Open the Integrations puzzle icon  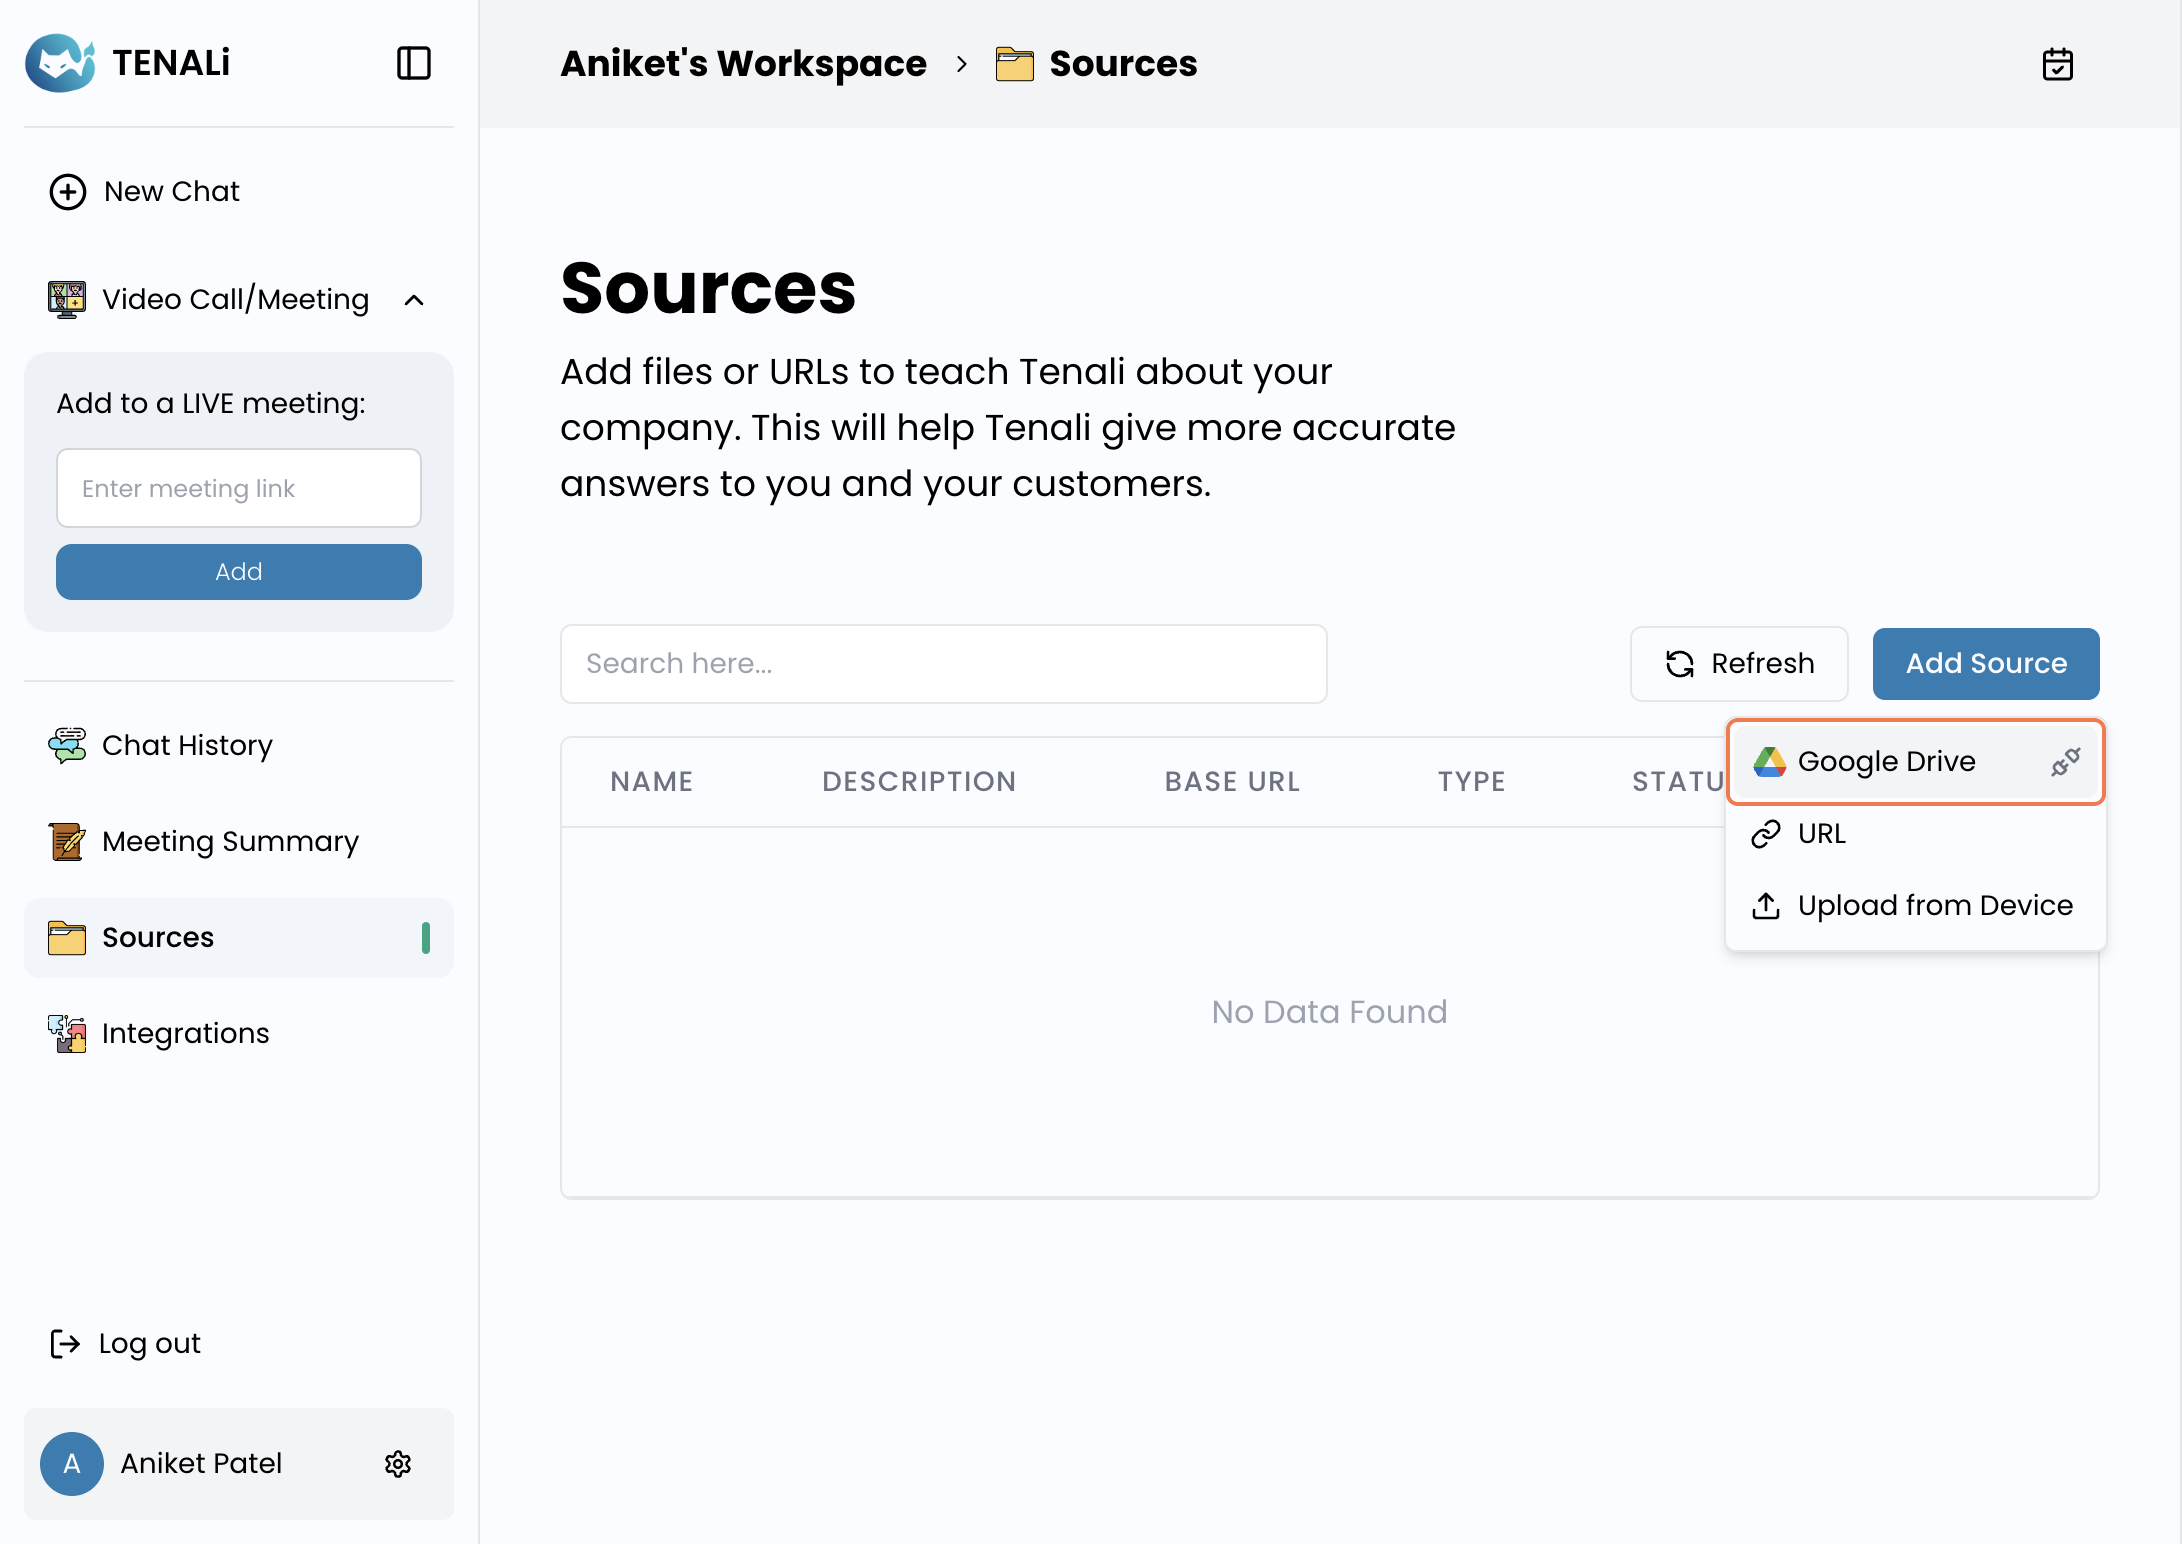[67, 1033]
